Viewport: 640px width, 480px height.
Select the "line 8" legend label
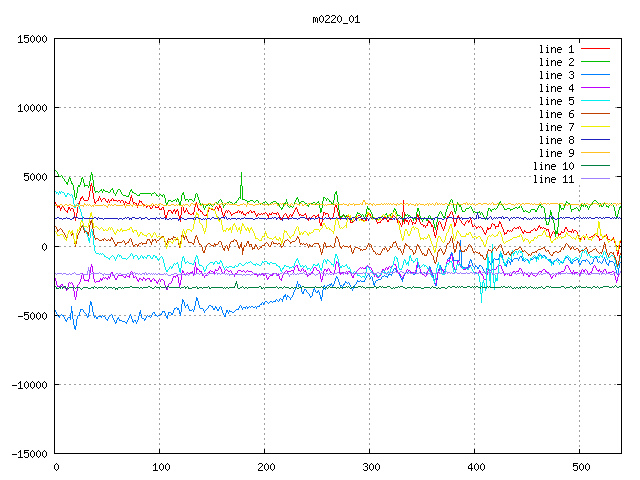click(556, 140)
